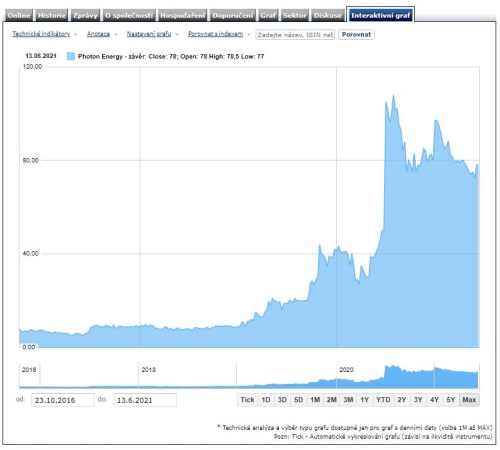Click the 'od' start date field

(63, 400)
